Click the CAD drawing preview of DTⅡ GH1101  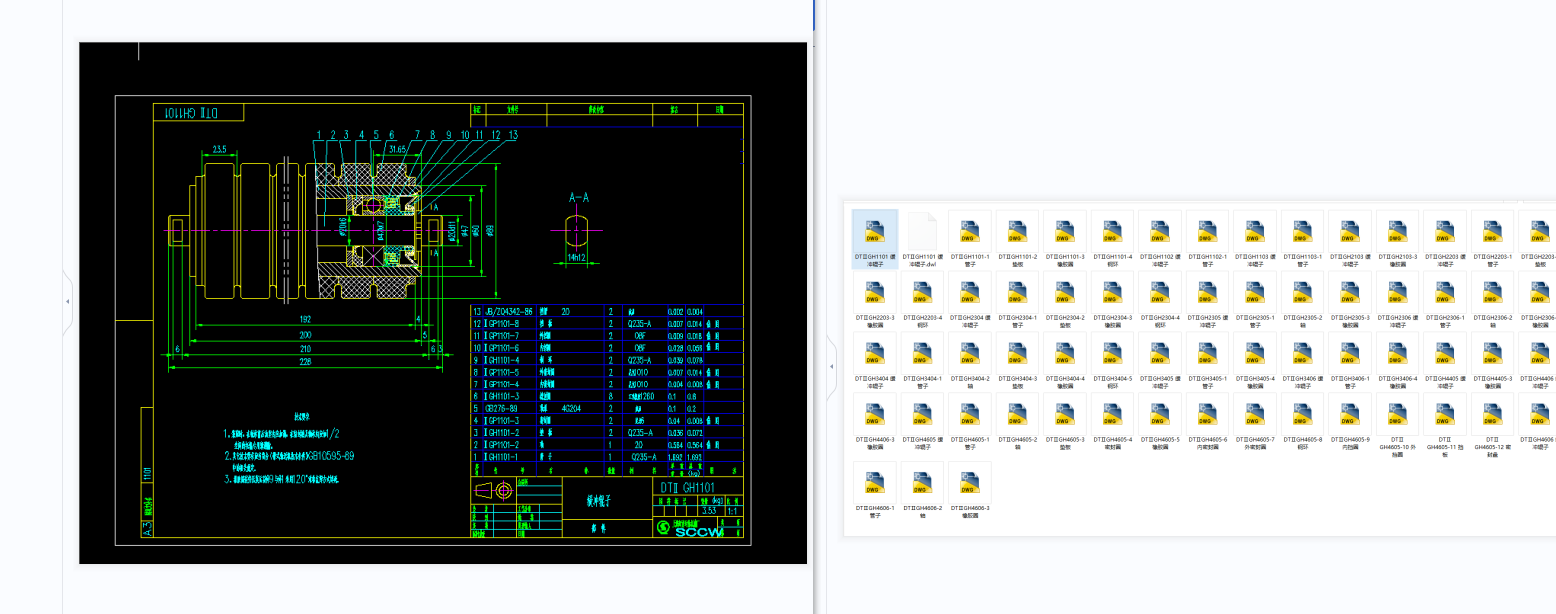tap(443, 303)
